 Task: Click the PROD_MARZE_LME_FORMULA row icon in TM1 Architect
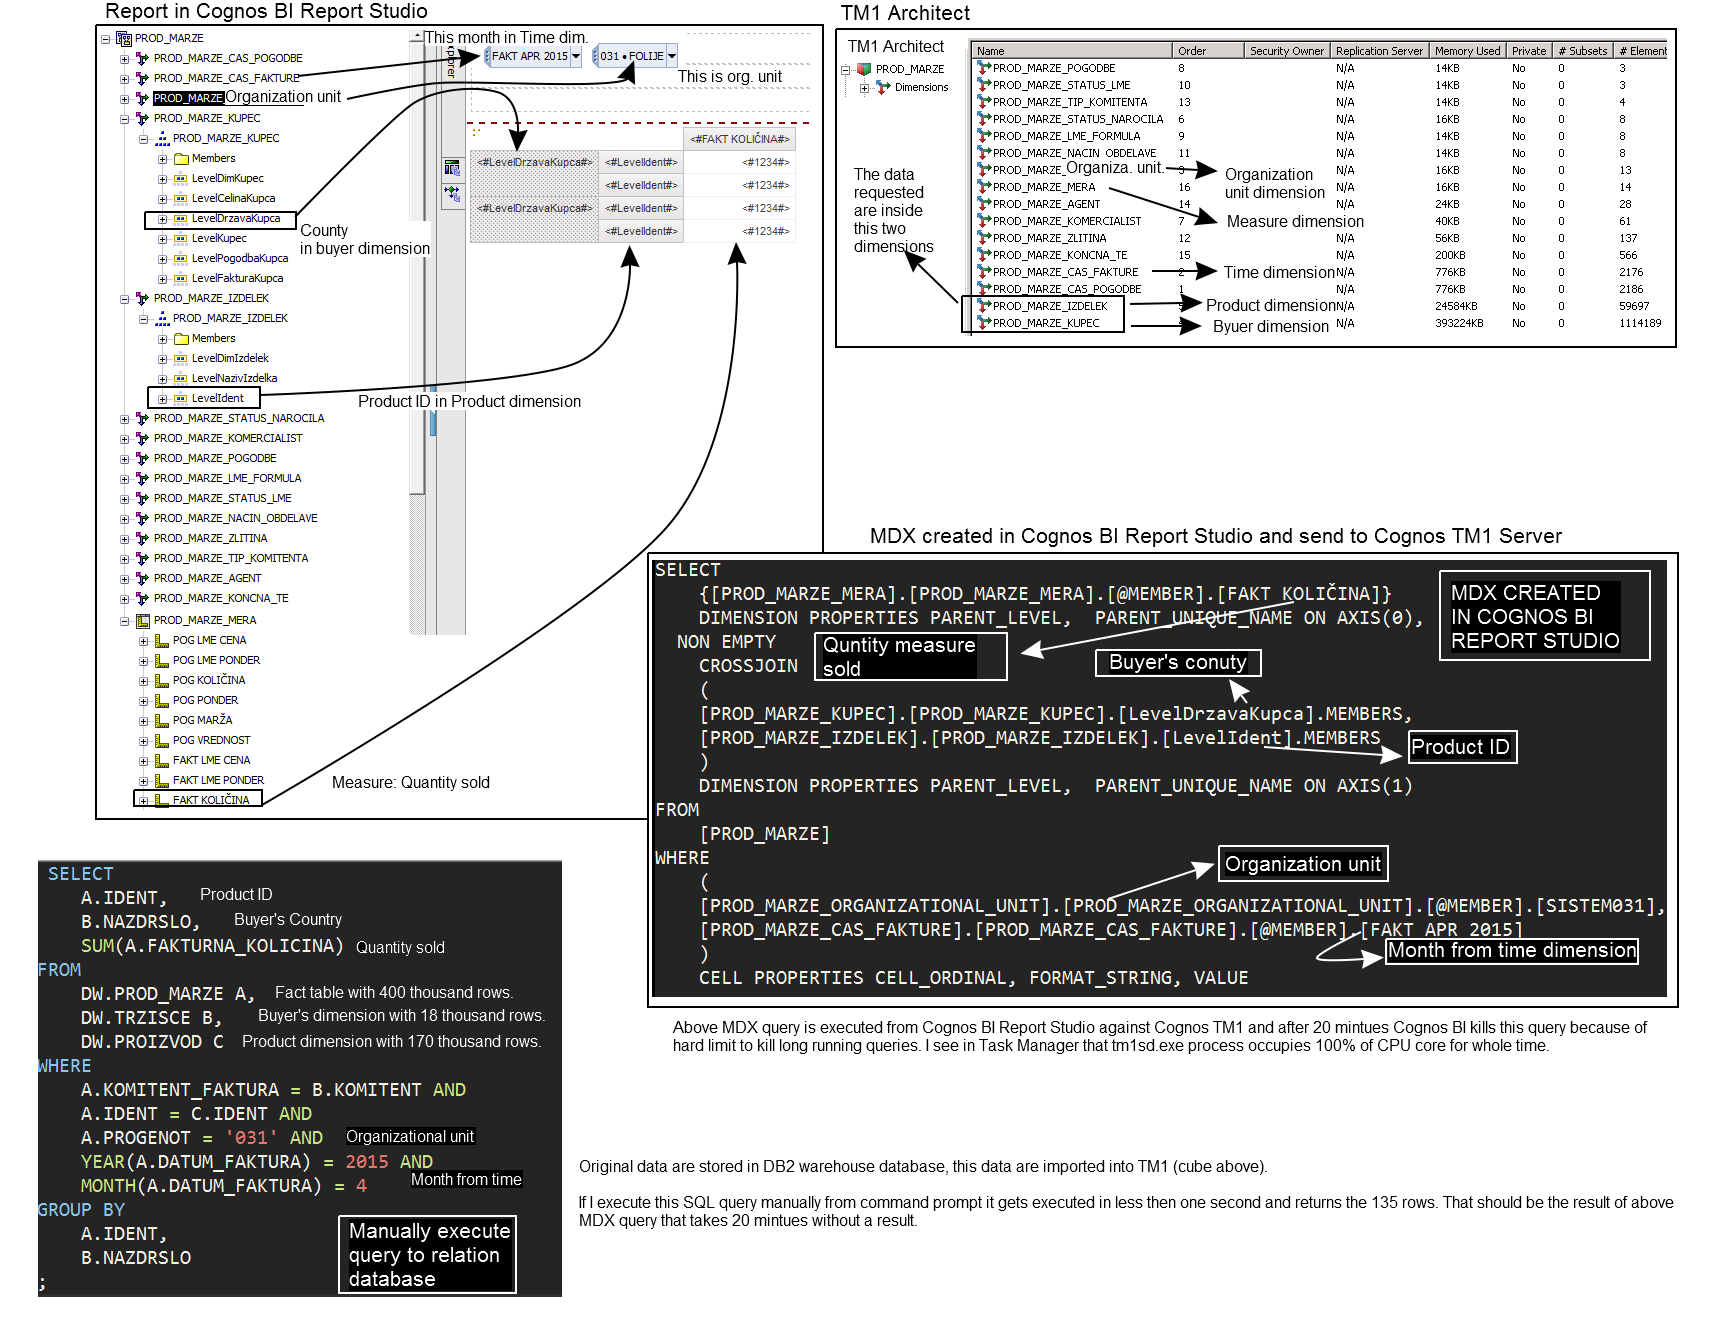(x=984, y=136)
